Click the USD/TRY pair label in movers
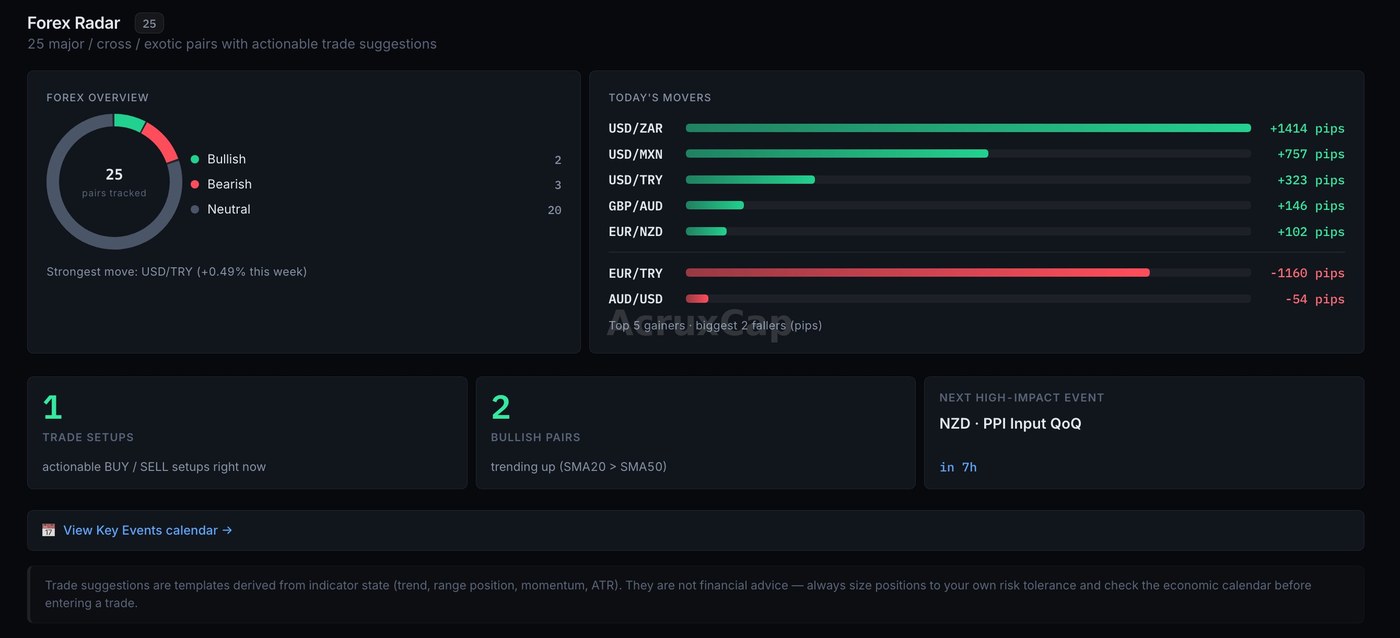 tap(635, 180)
